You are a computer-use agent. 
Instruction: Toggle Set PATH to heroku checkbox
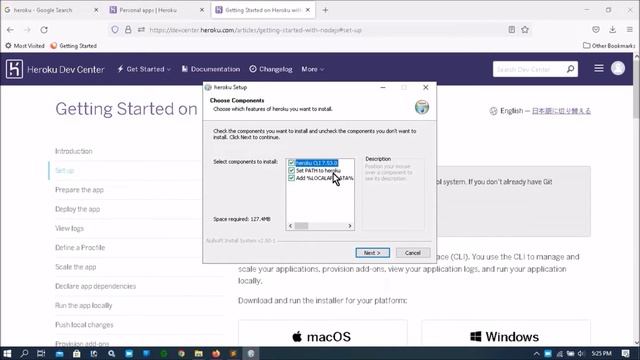[x=291, y=170]
